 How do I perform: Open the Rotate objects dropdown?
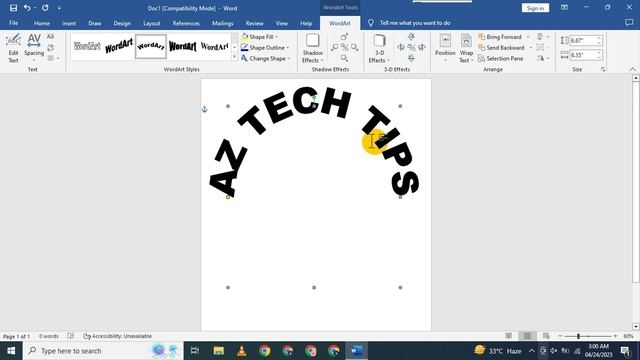[x=543, y=58]
